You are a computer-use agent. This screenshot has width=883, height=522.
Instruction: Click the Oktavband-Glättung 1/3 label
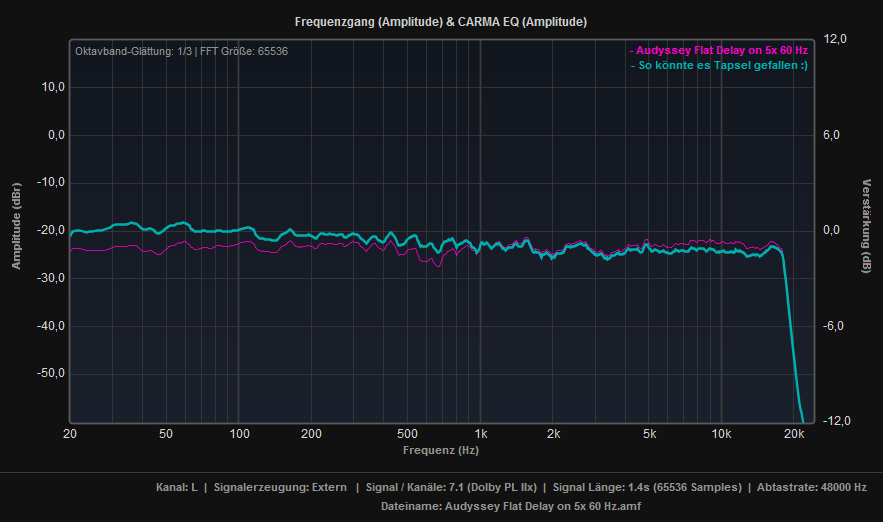135,51
